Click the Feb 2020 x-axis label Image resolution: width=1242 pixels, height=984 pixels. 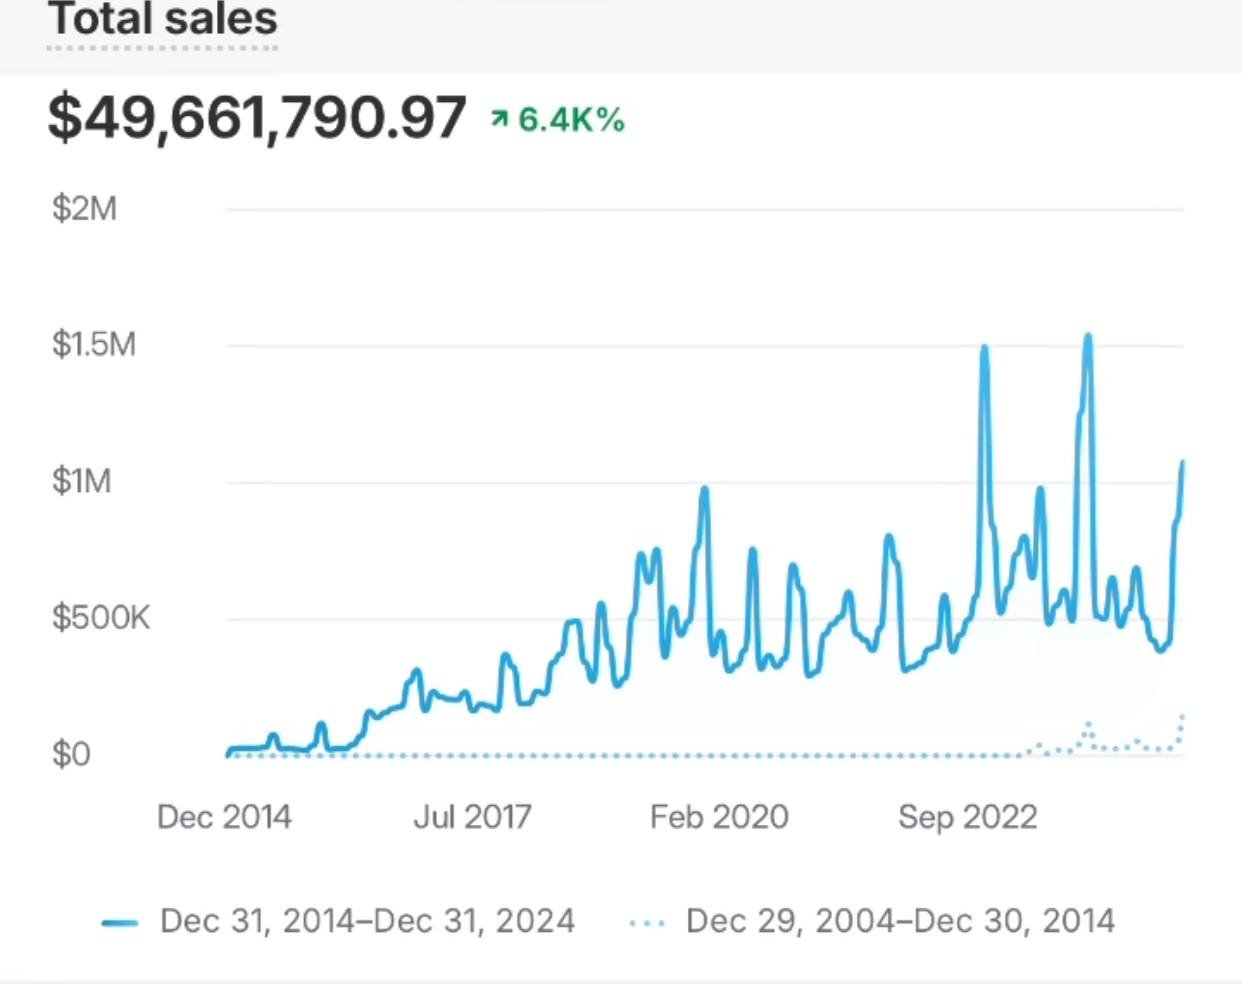(719, 817)
